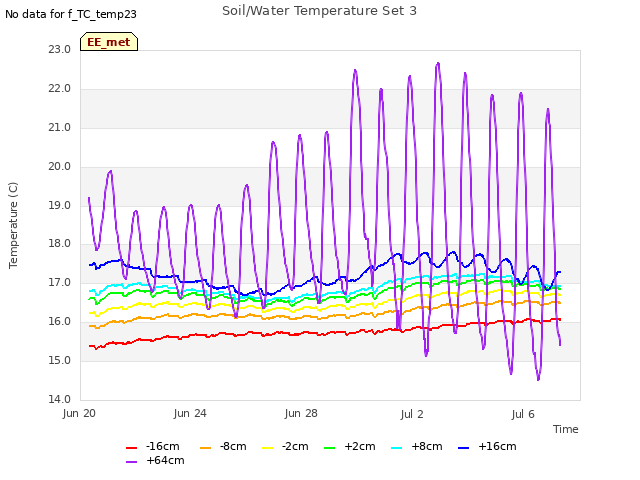Screen dimensions: 640x480
Task: Select the +16cm blue legend swatch
Action: (x=463, y=448)
